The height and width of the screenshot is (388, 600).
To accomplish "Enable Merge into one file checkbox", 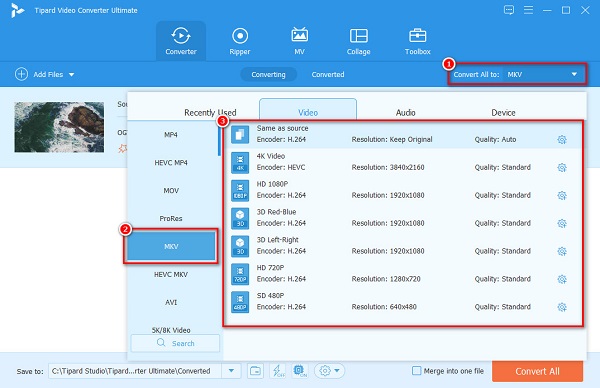I will click(416, 371).
